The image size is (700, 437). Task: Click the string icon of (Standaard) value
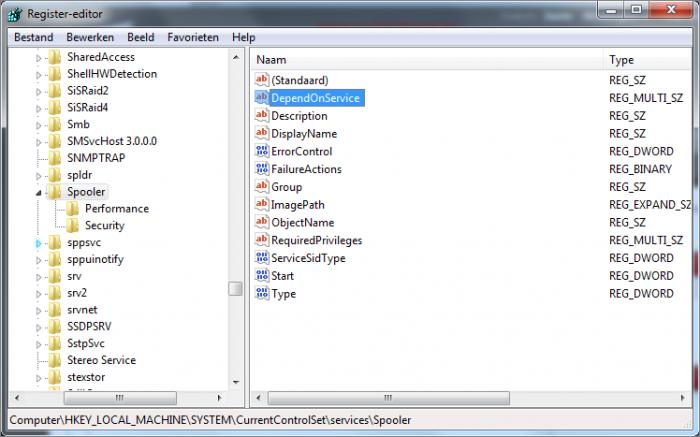pyautogui.click(x=262, y=79)
